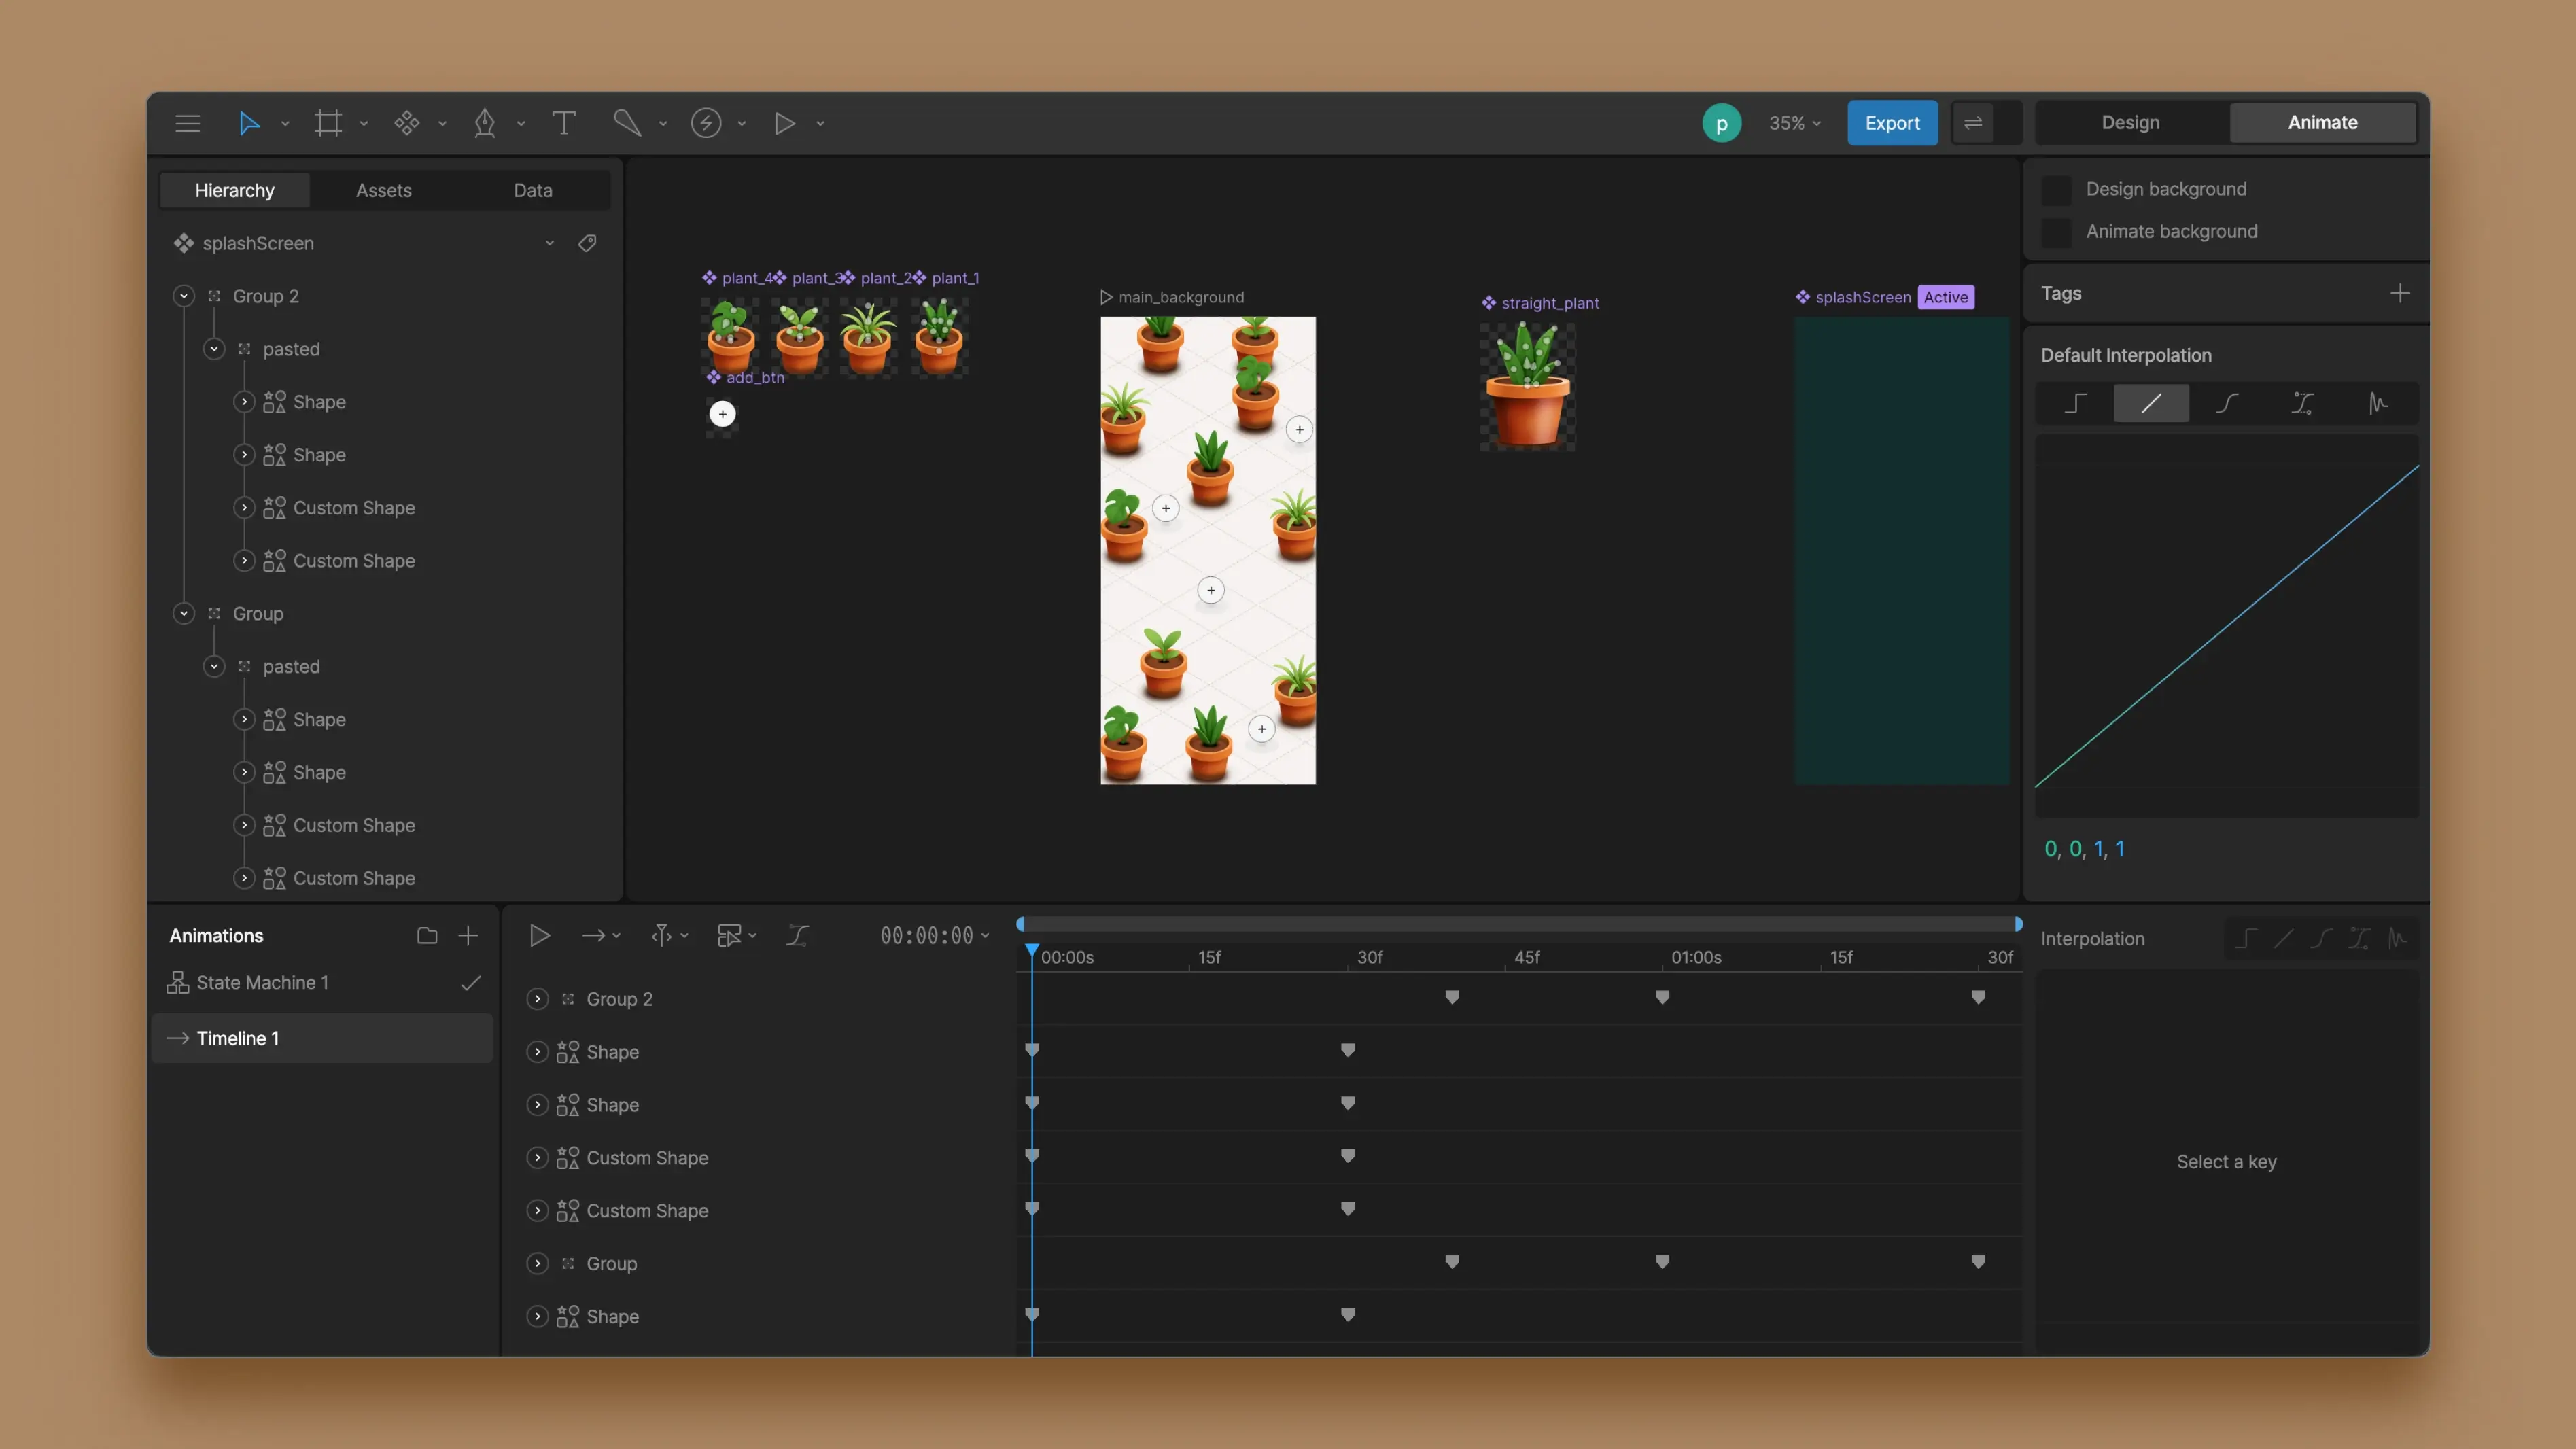Switch to Animate mode
Screen dimensions: 2576x1449
2322,122
